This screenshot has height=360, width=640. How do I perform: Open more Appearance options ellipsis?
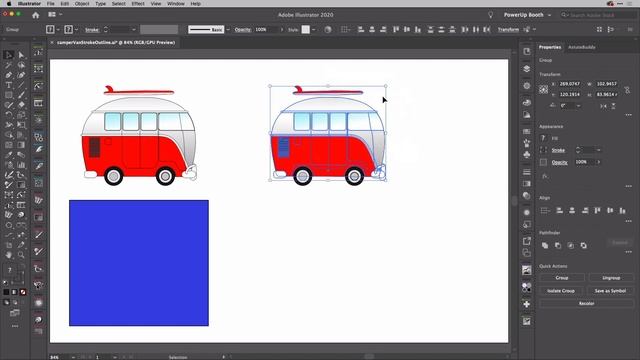[629, 186]
